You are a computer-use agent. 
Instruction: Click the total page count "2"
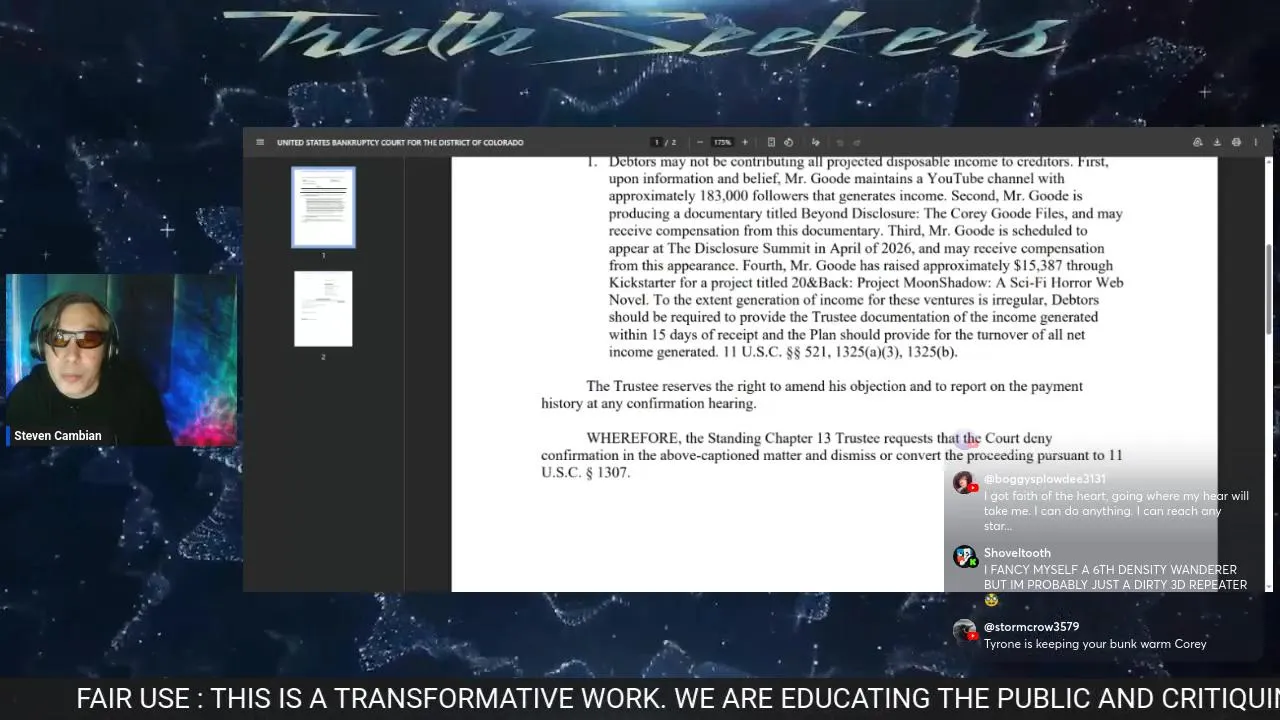pos(674,142)
